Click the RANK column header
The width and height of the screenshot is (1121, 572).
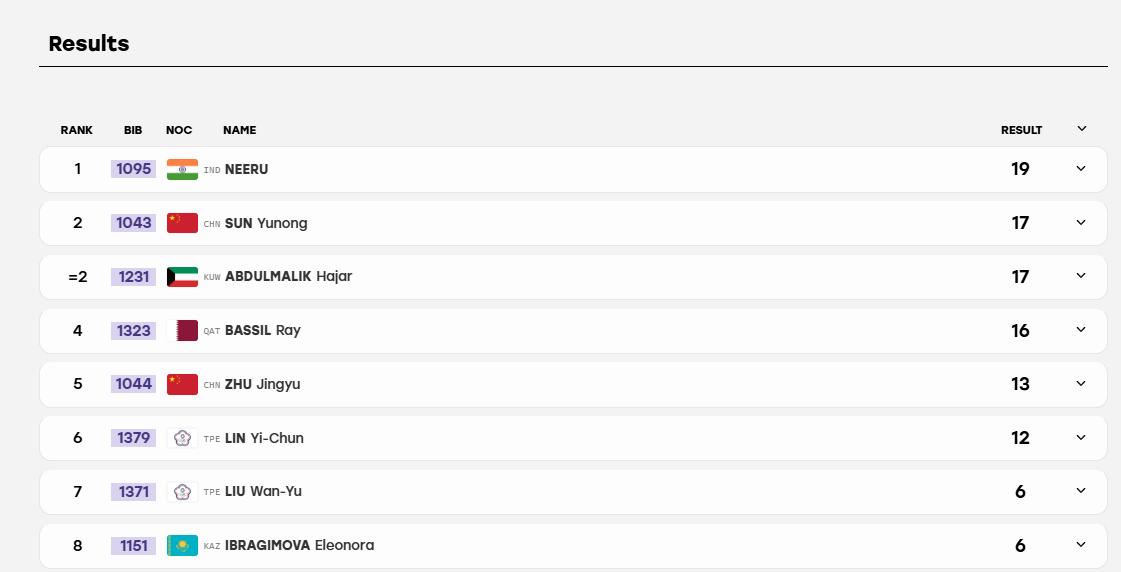pyautogui.click(x=76, y=130)
